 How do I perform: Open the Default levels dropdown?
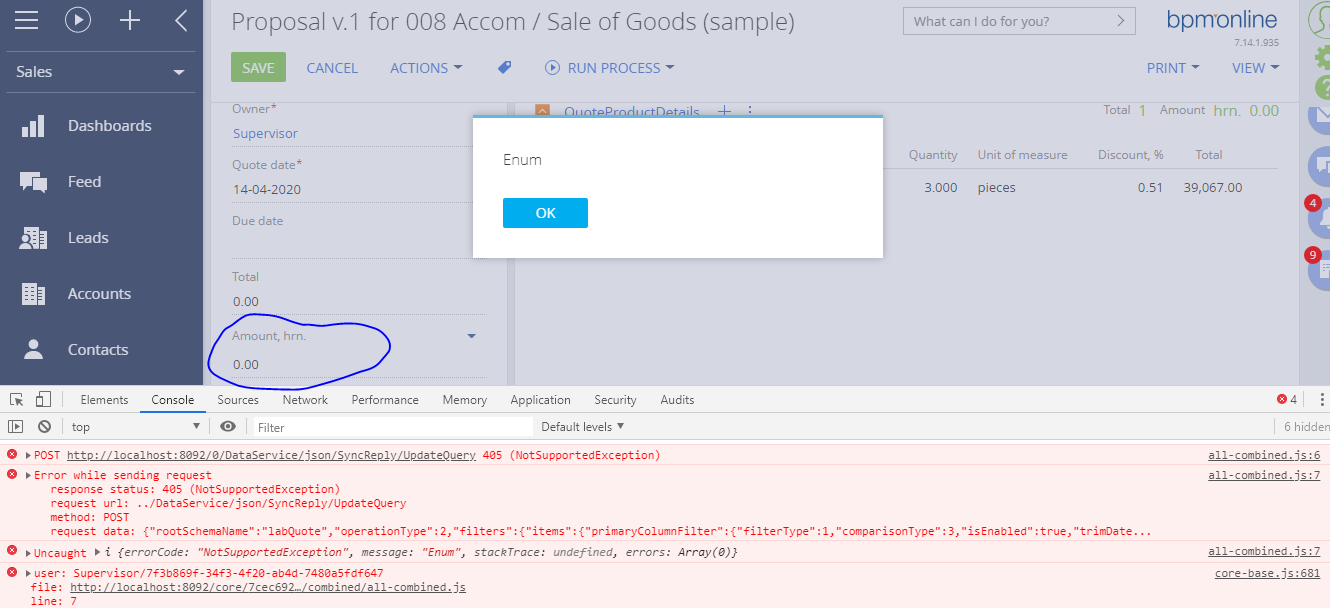(583, 426)
